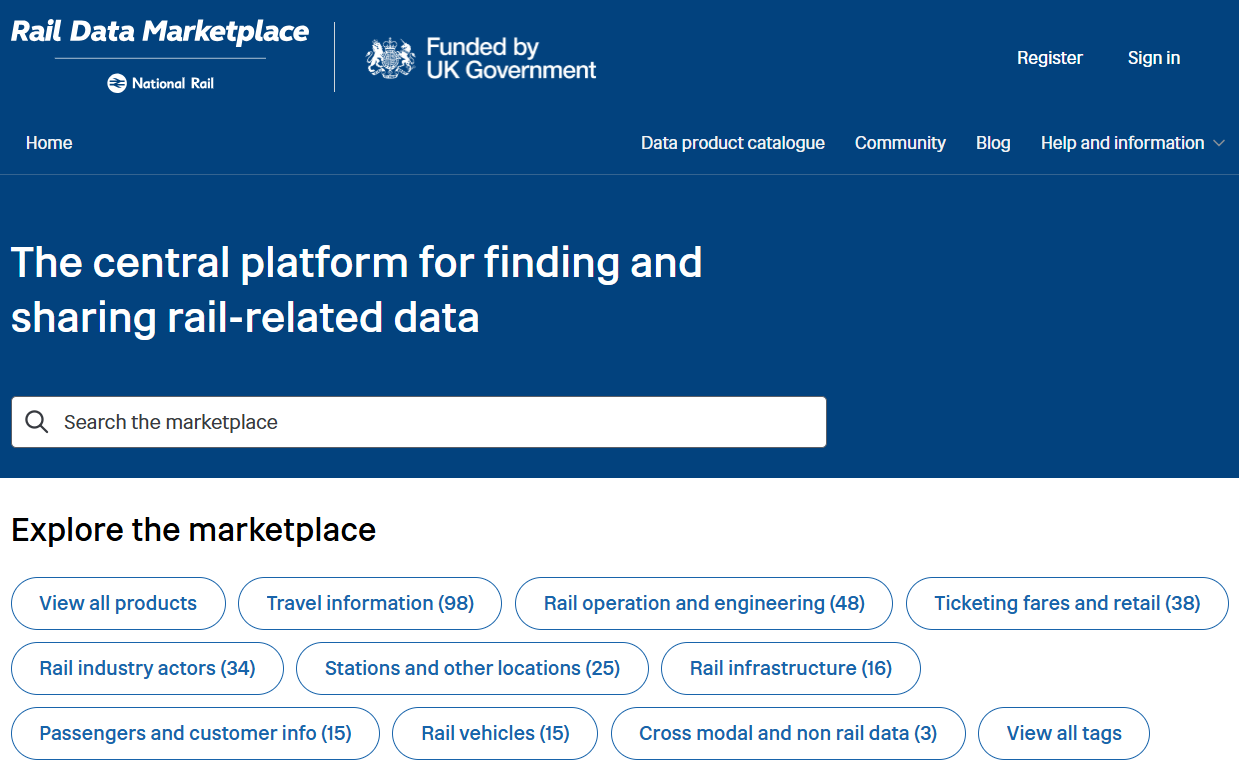Image resolution: width=1239 pixels, height=779 pixels.
Task: Browse Ticketing fares and retail data
Action: (1066, 603)
